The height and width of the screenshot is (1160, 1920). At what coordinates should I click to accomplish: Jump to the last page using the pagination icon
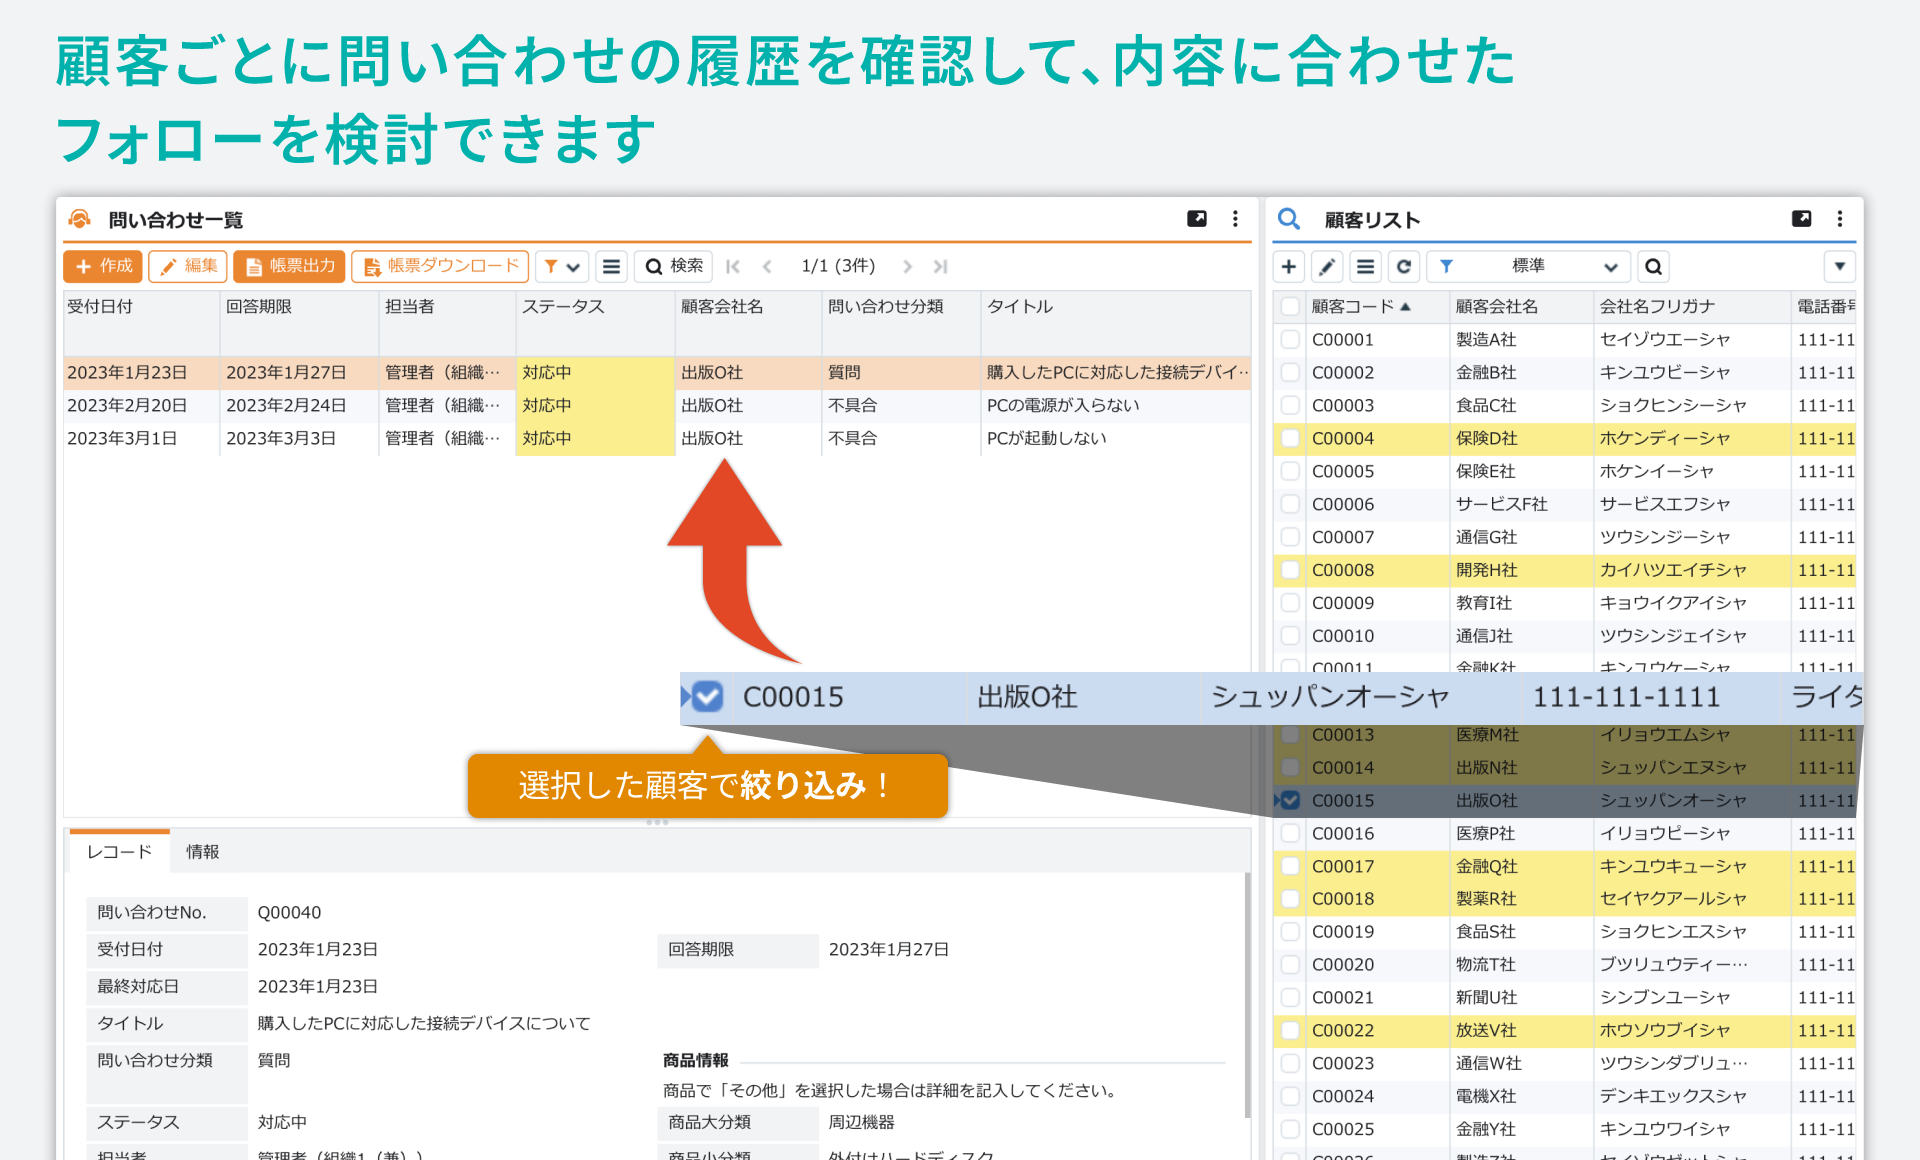click(x=940, y=266)
